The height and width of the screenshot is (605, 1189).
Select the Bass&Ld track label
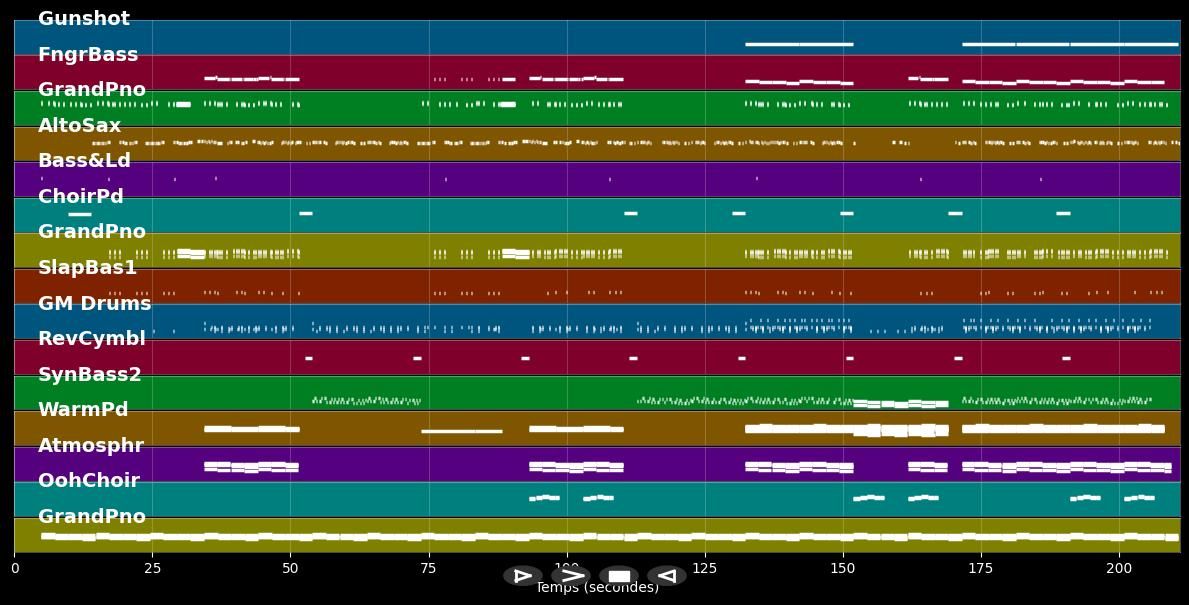(x=84, y=161)
